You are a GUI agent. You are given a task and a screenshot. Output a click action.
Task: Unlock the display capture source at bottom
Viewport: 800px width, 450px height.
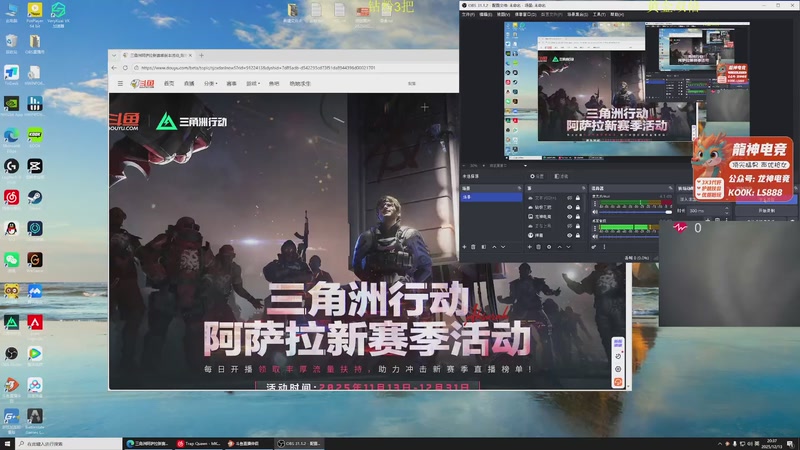coord(578,235)
